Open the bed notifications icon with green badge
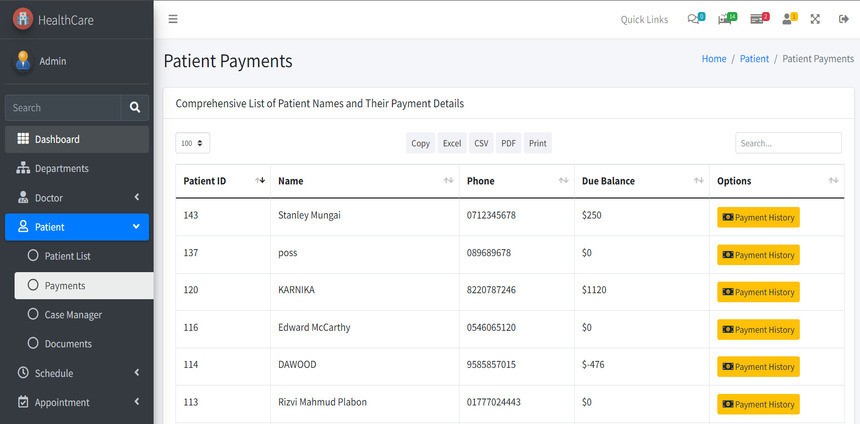Image resolution: width=860 pixels, height=424 pixels. click(729, 19)
